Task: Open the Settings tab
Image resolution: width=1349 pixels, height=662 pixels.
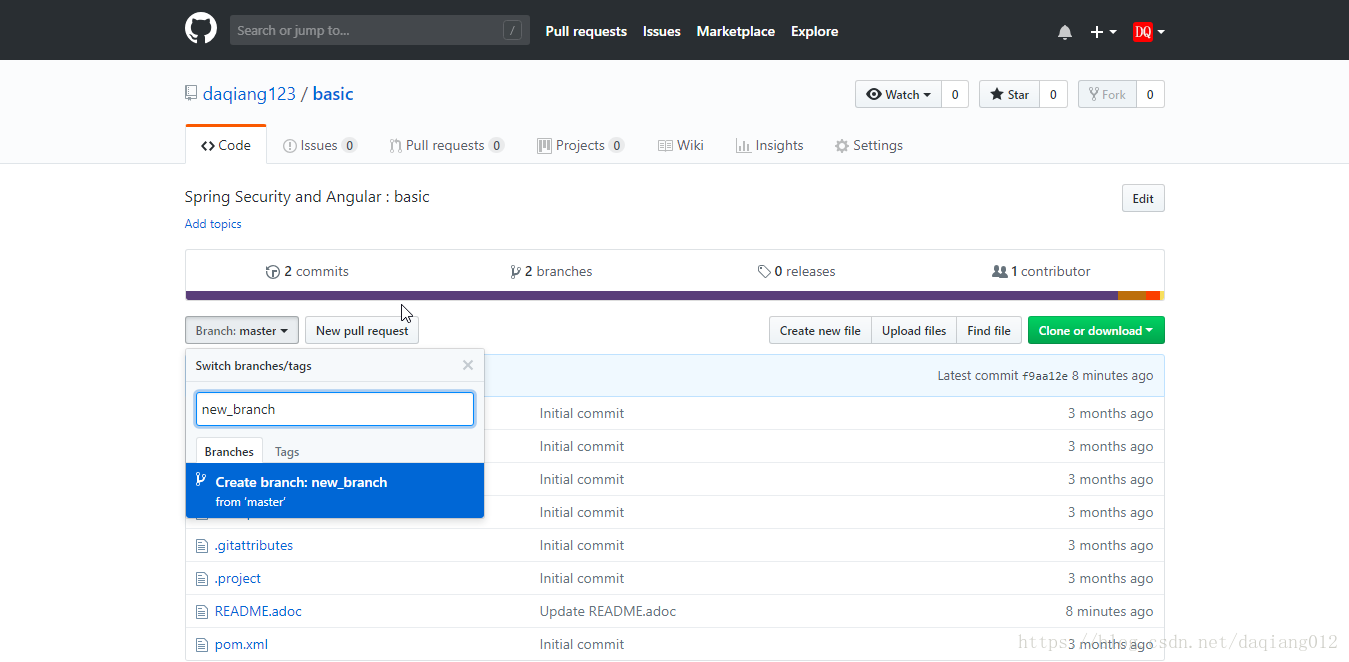Action: point(868,145)
